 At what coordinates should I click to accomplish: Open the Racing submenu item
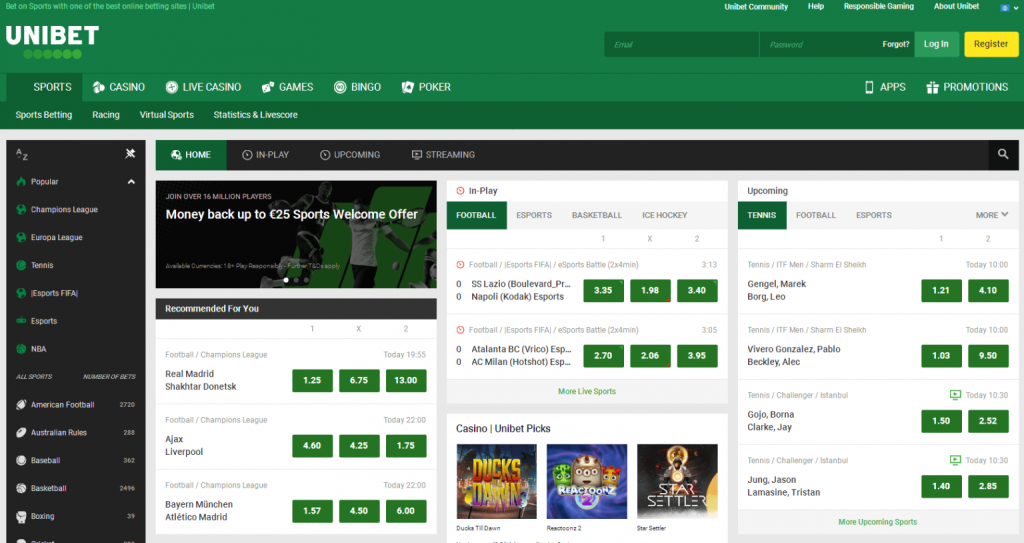click(106, 114)
